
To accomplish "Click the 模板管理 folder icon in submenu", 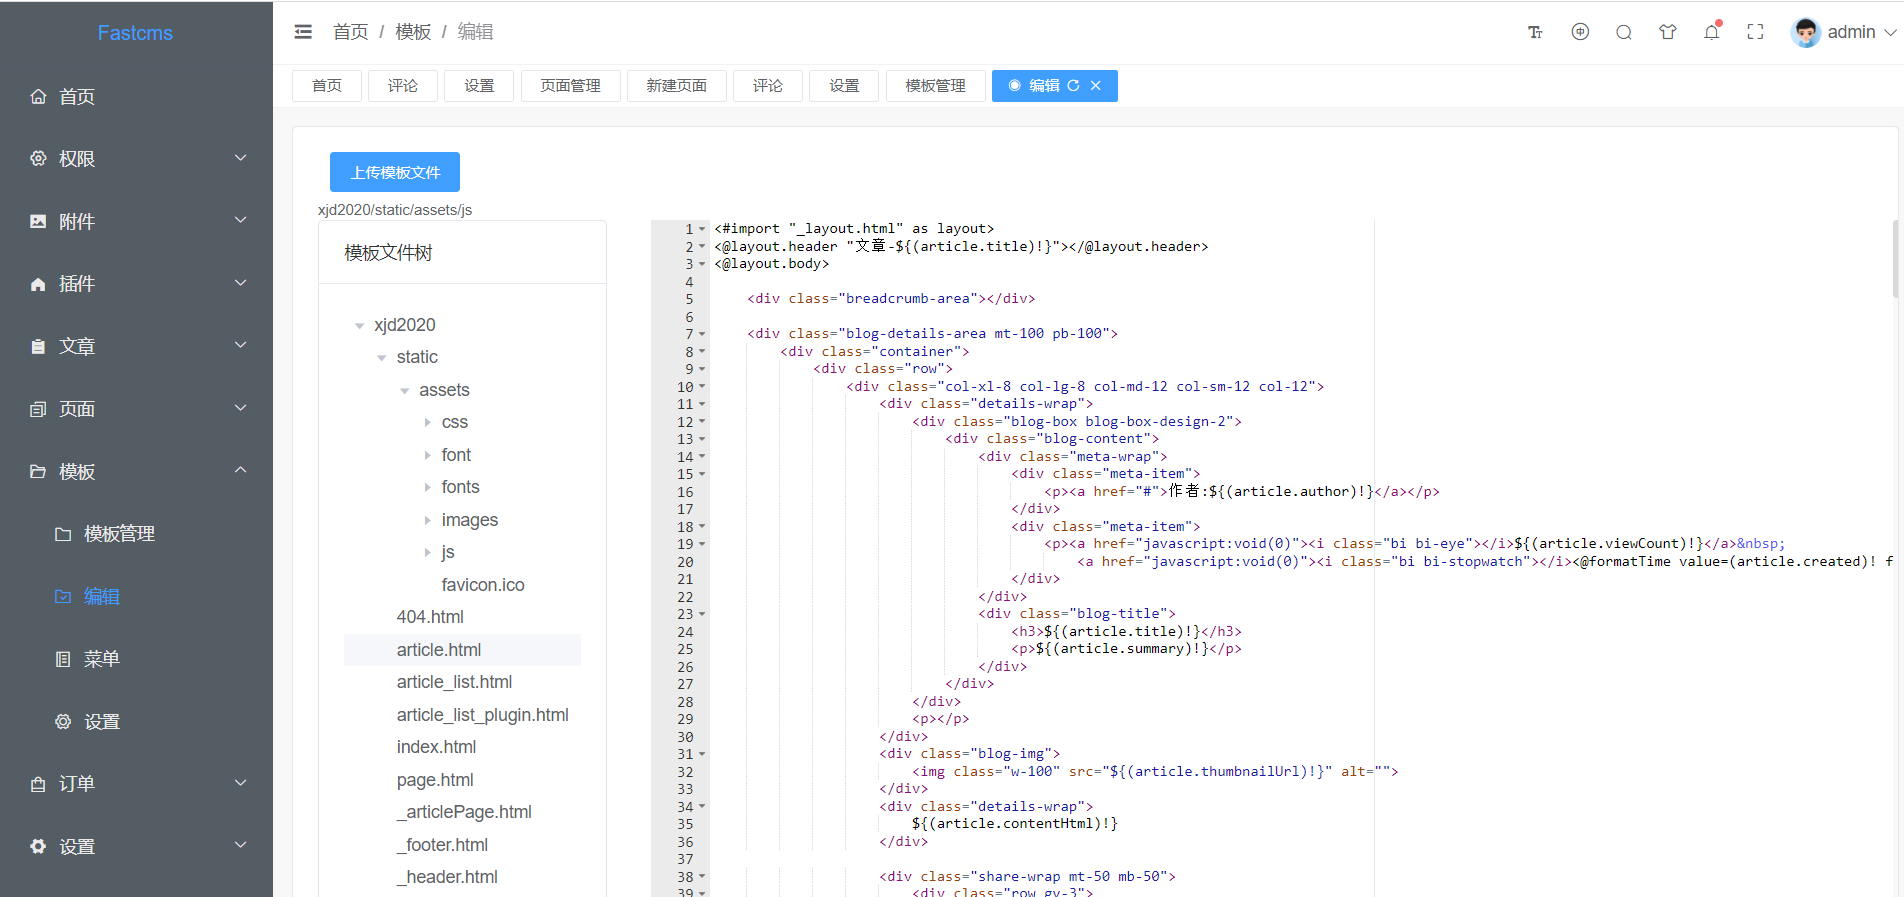I will point(63,534).
